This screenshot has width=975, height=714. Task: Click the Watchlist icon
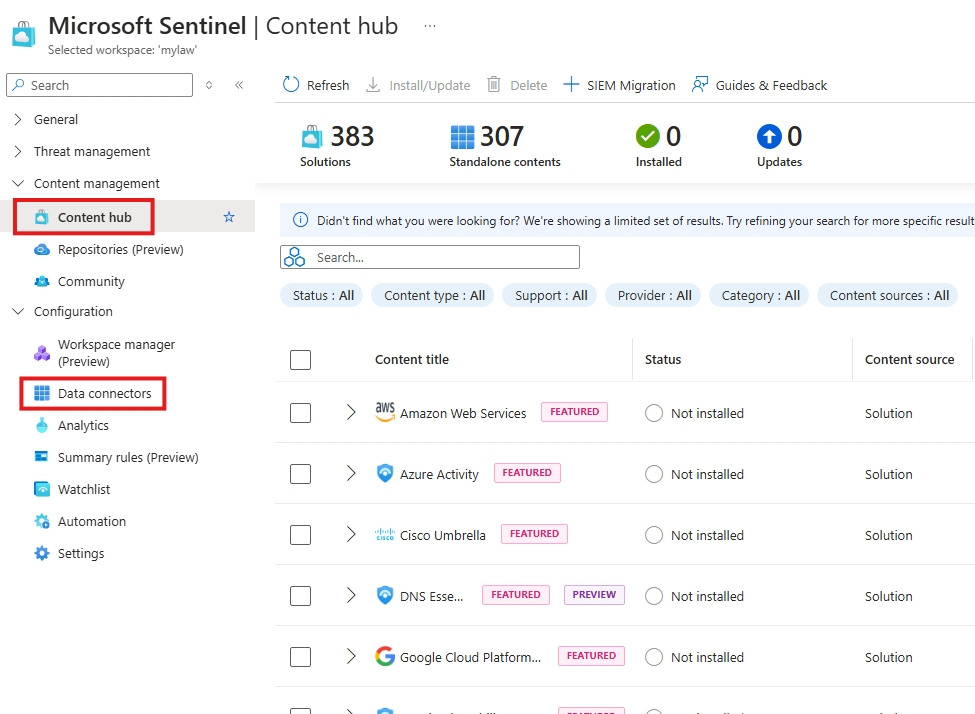tap(42, 489)
